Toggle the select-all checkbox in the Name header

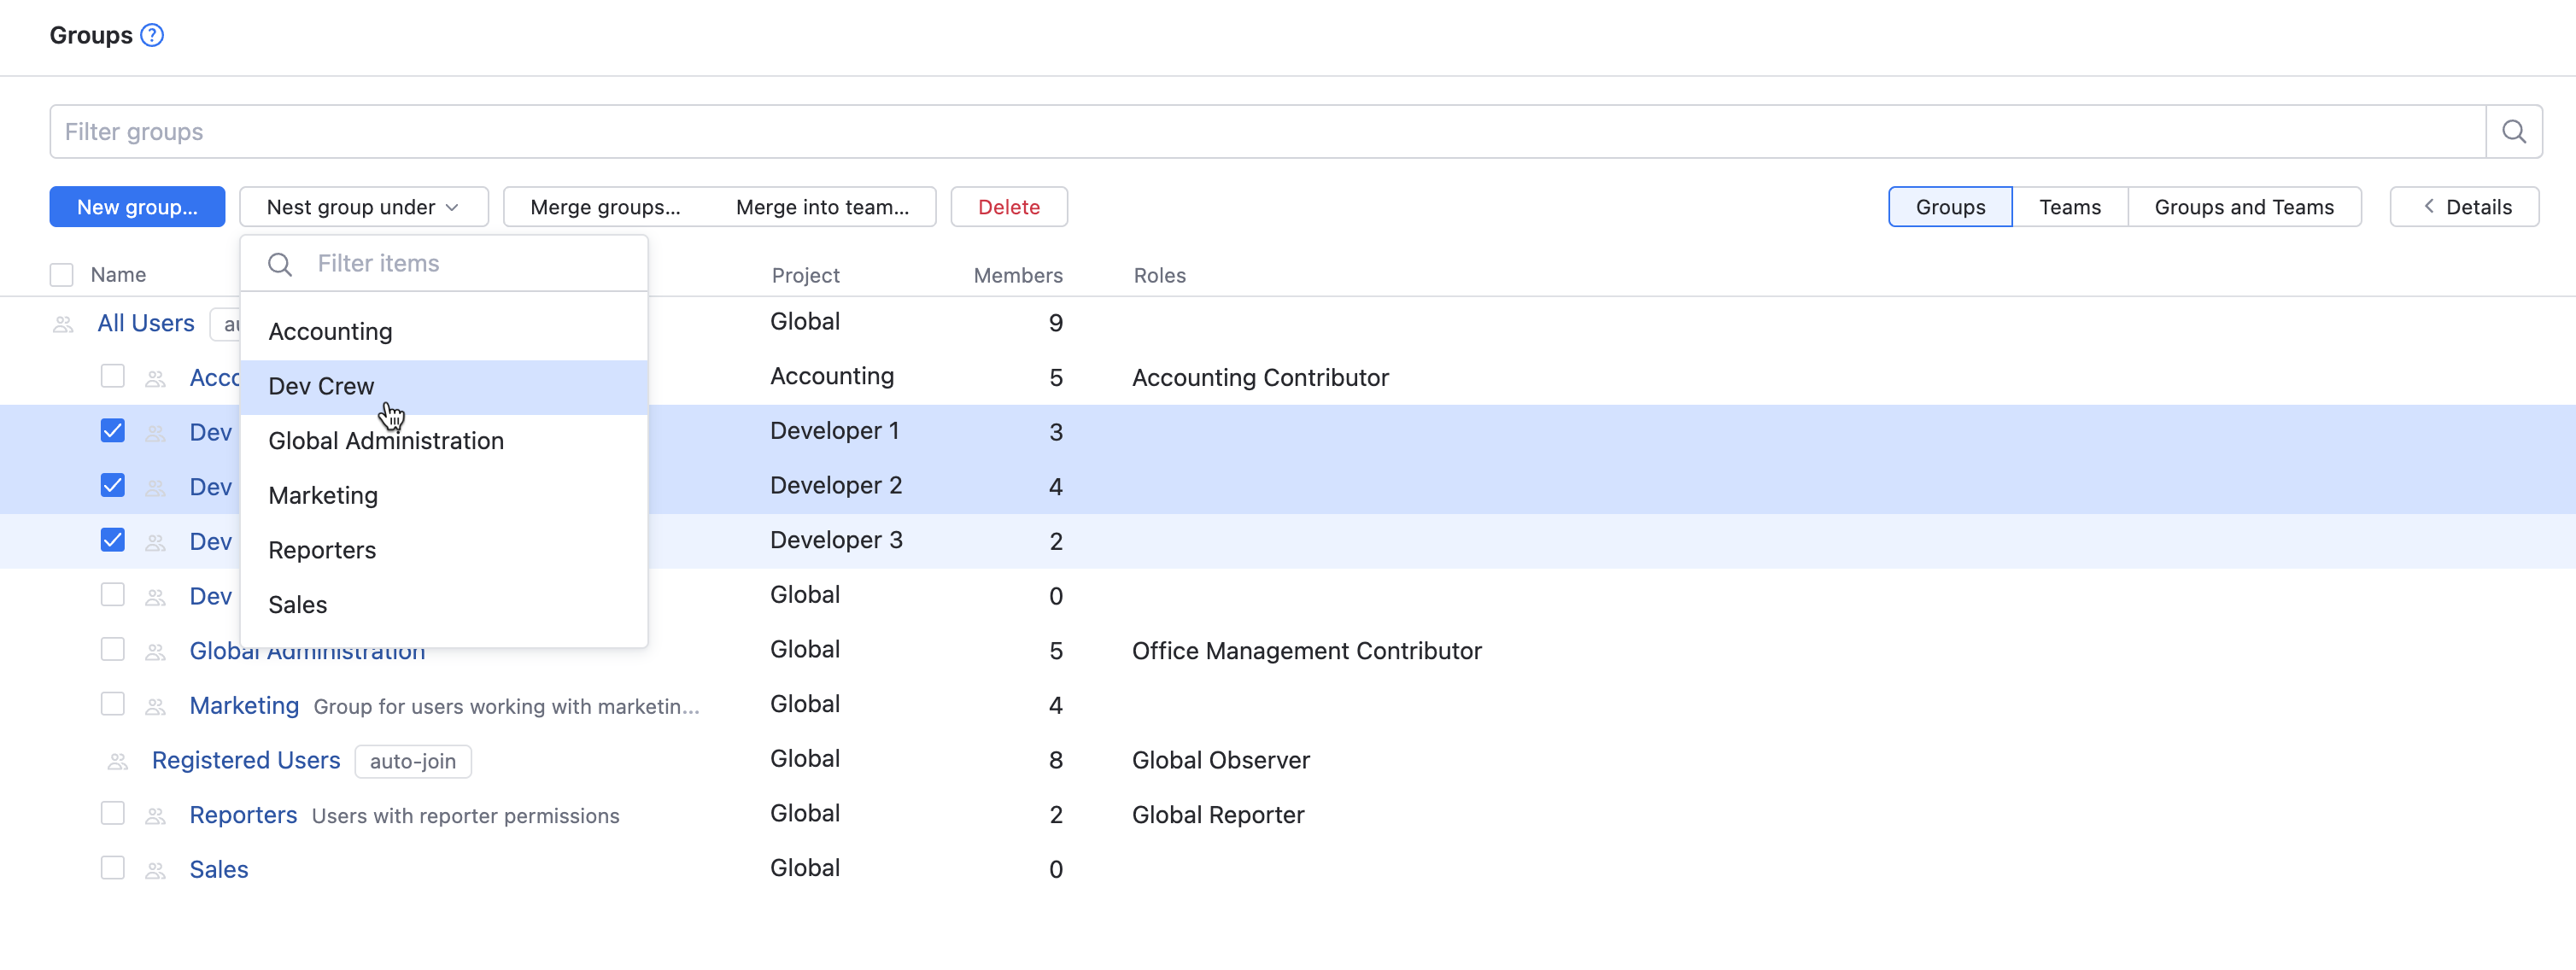[62, 275]
